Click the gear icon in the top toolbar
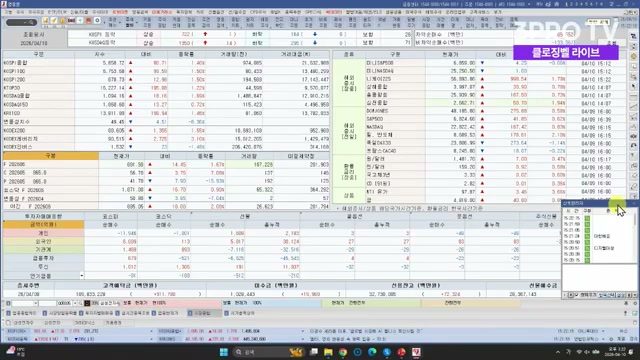This screenshot has height=360, width=640. point(97,20)
